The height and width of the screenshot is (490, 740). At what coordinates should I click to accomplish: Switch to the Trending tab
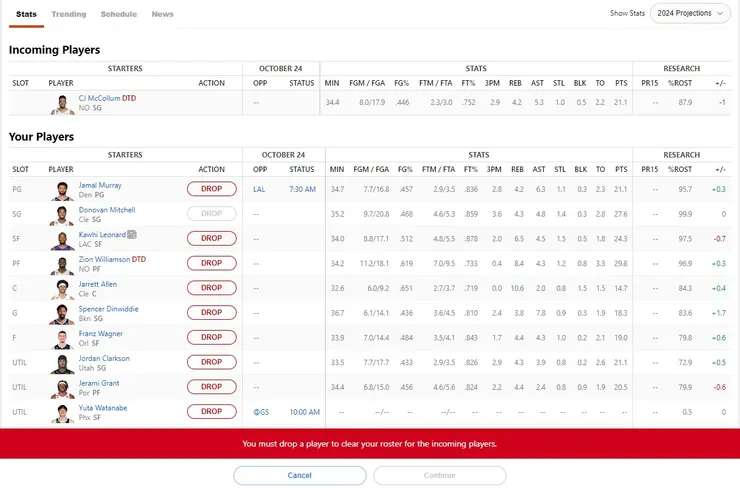click(69, 14)
